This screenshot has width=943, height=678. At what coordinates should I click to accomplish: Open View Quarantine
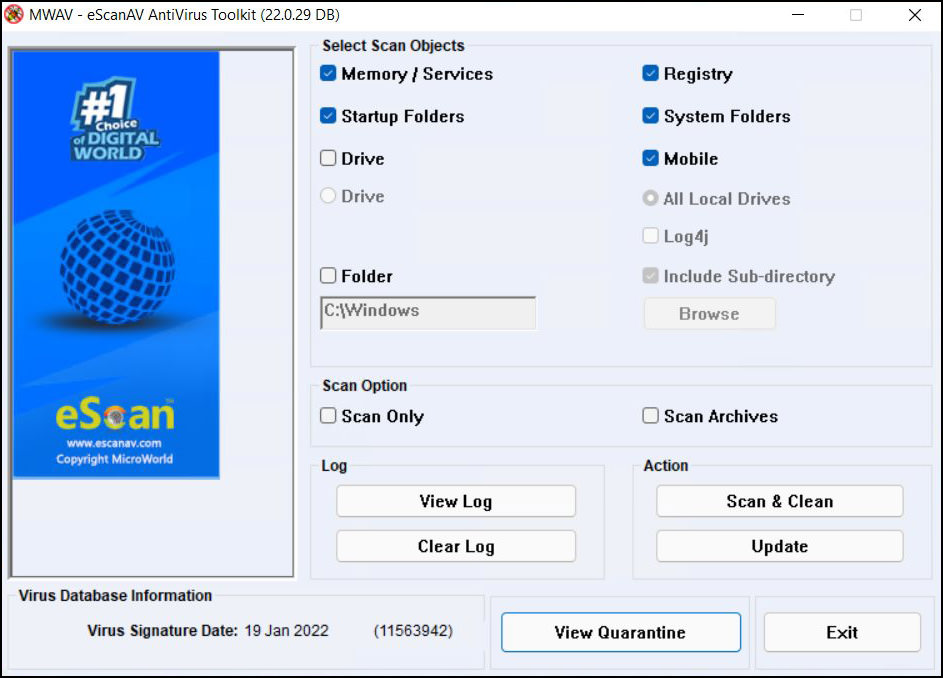tap(621, 632)
